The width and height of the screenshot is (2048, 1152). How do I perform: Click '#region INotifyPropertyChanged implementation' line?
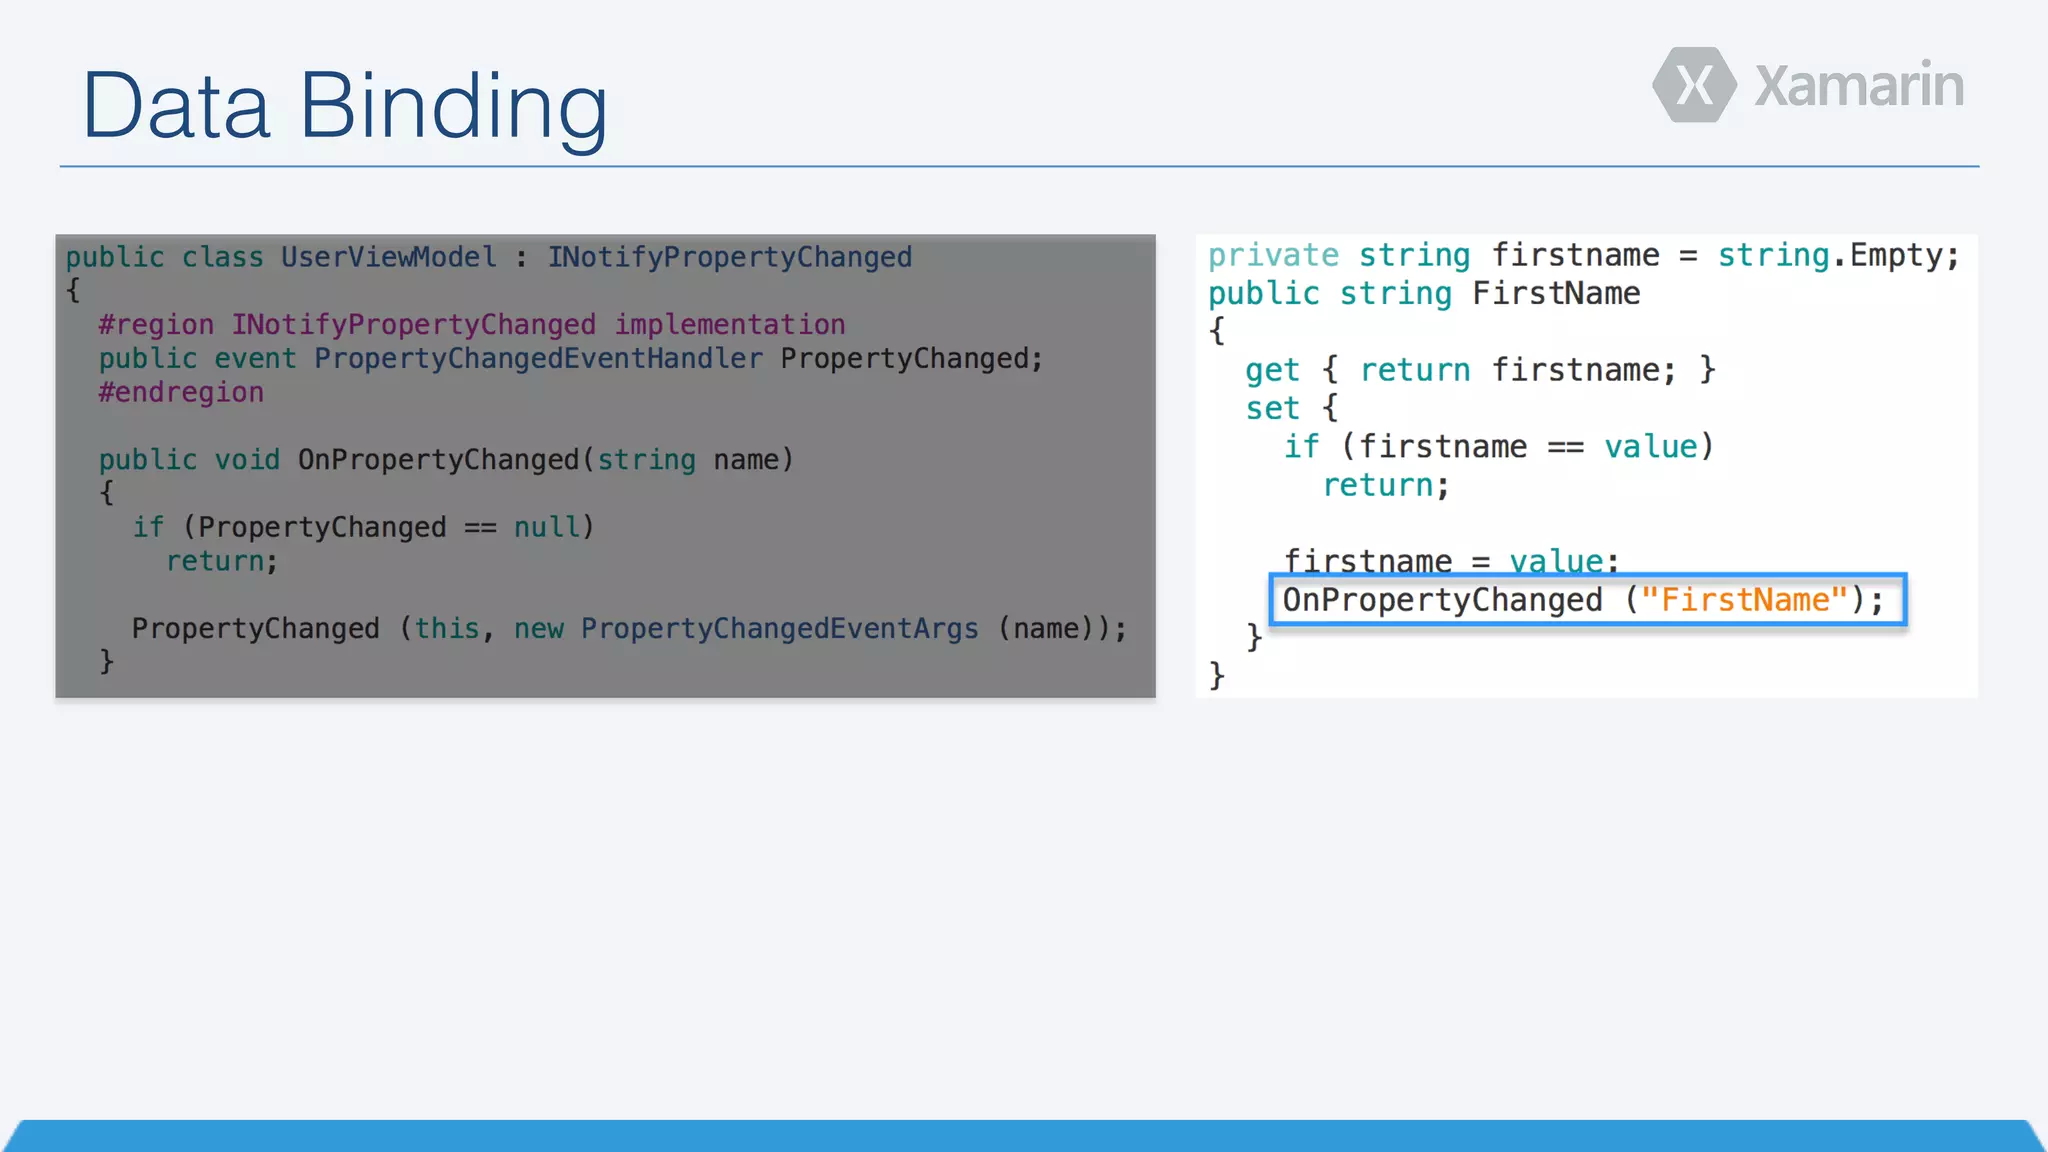472,324
